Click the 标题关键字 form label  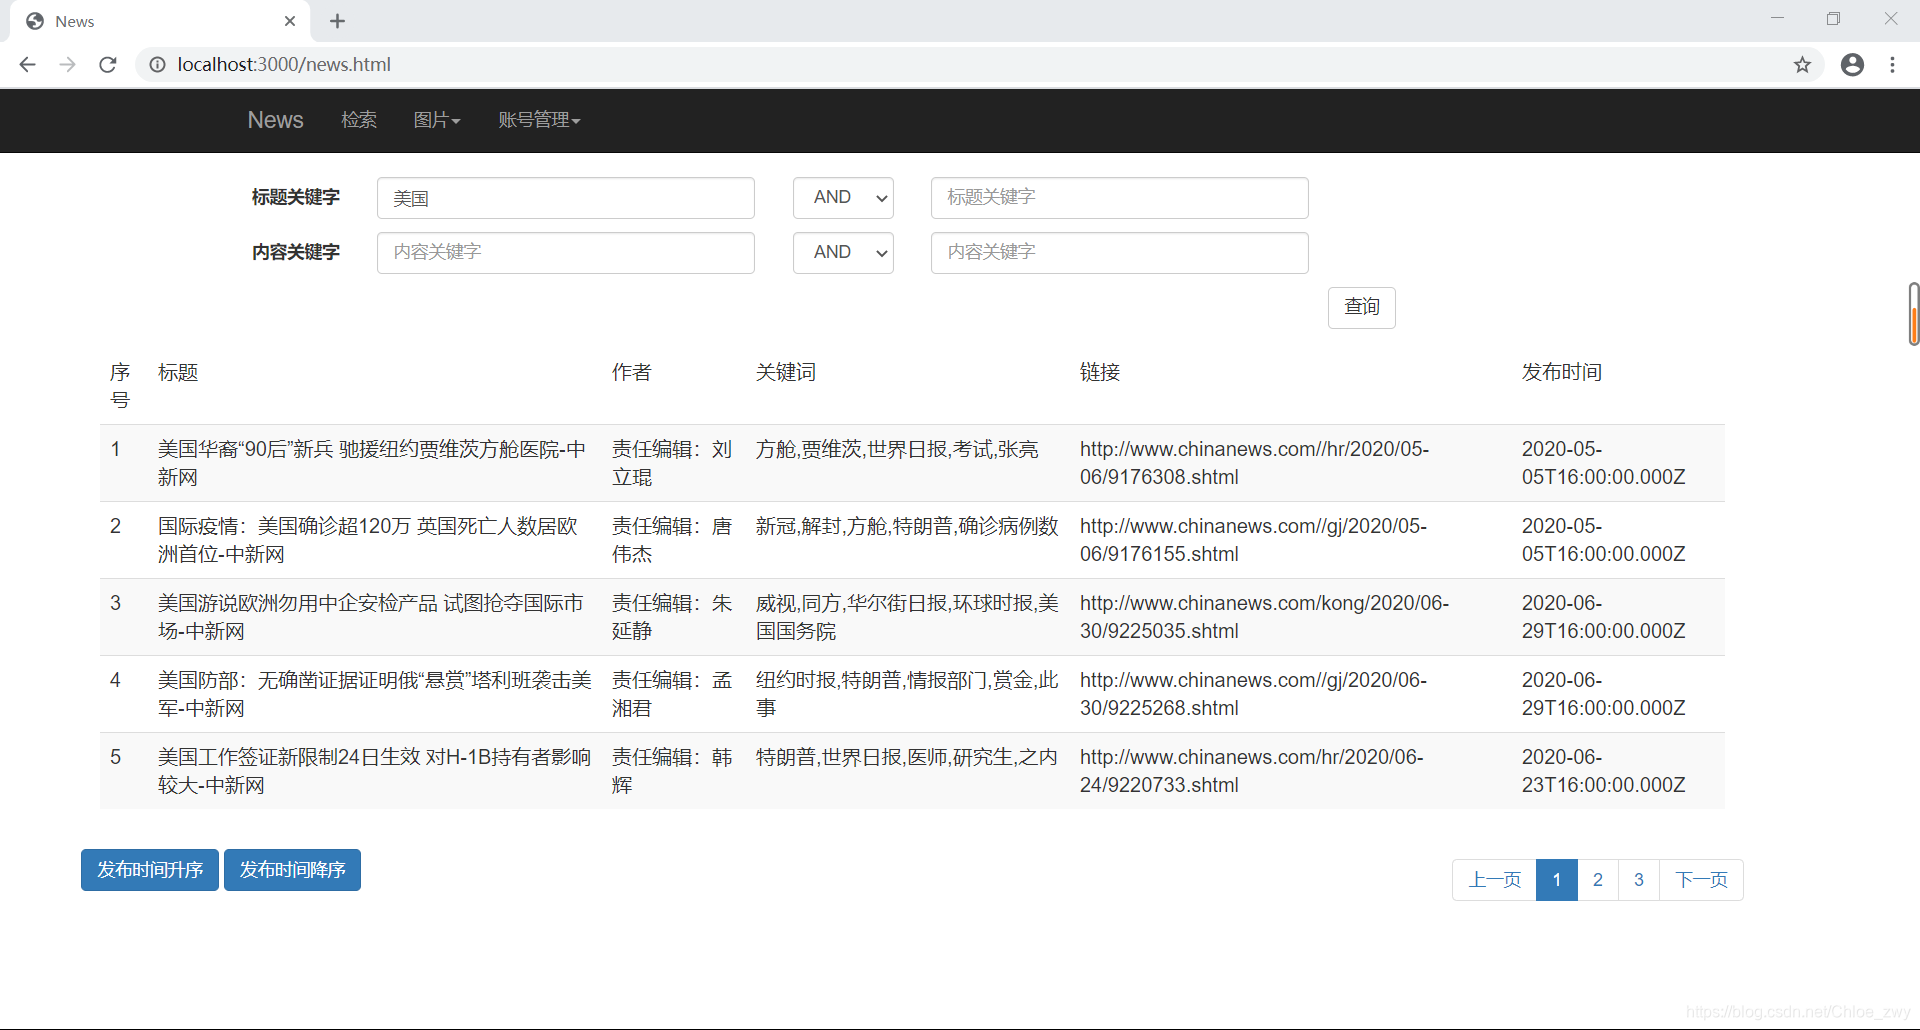point(296,197)
